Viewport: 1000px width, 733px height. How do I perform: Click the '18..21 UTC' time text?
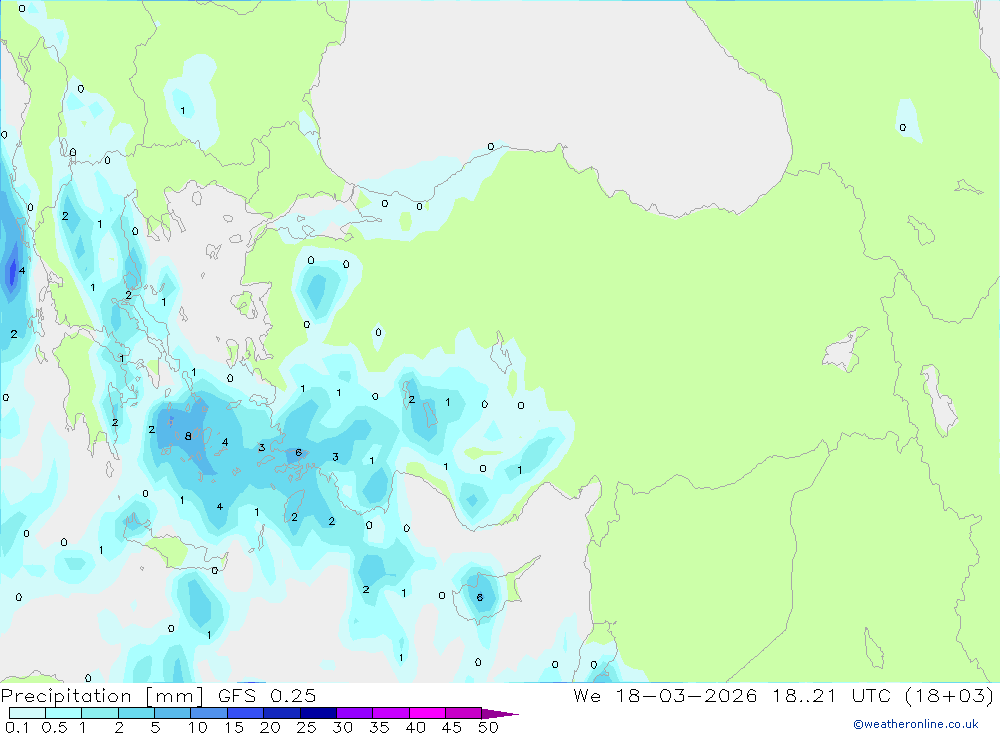(x=830, y=695)
